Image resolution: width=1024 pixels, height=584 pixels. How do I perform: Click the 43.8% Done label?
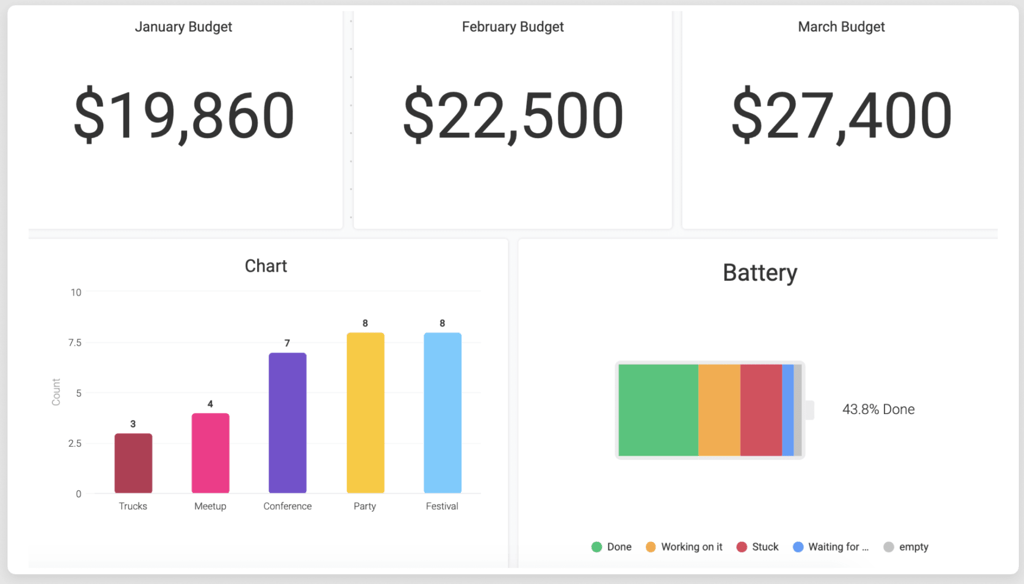click(x=875, y=409)
